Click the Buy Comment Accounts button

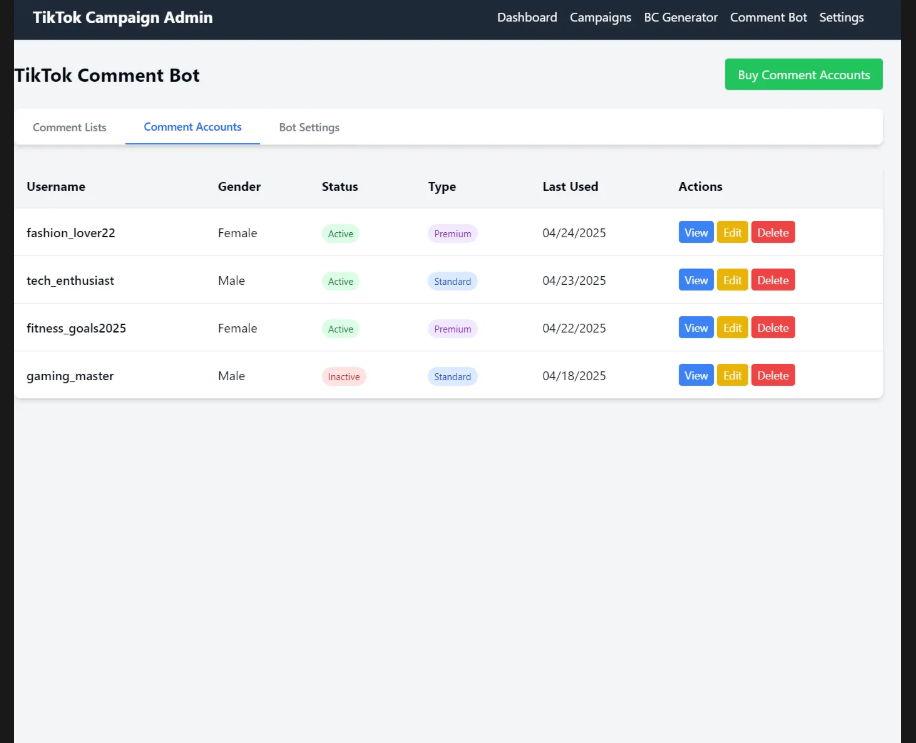point(803,75)
